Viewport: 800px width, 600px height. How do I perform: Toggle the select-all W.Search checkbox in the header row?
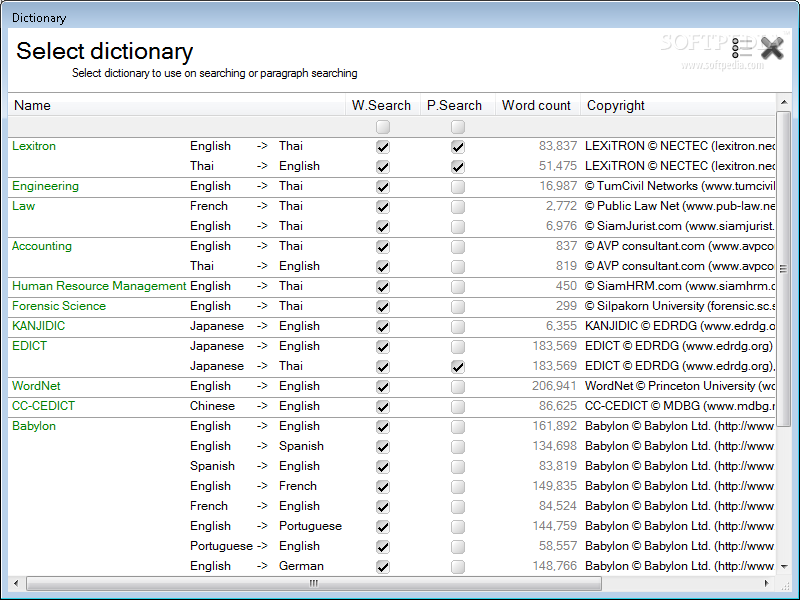coord(383,127)
